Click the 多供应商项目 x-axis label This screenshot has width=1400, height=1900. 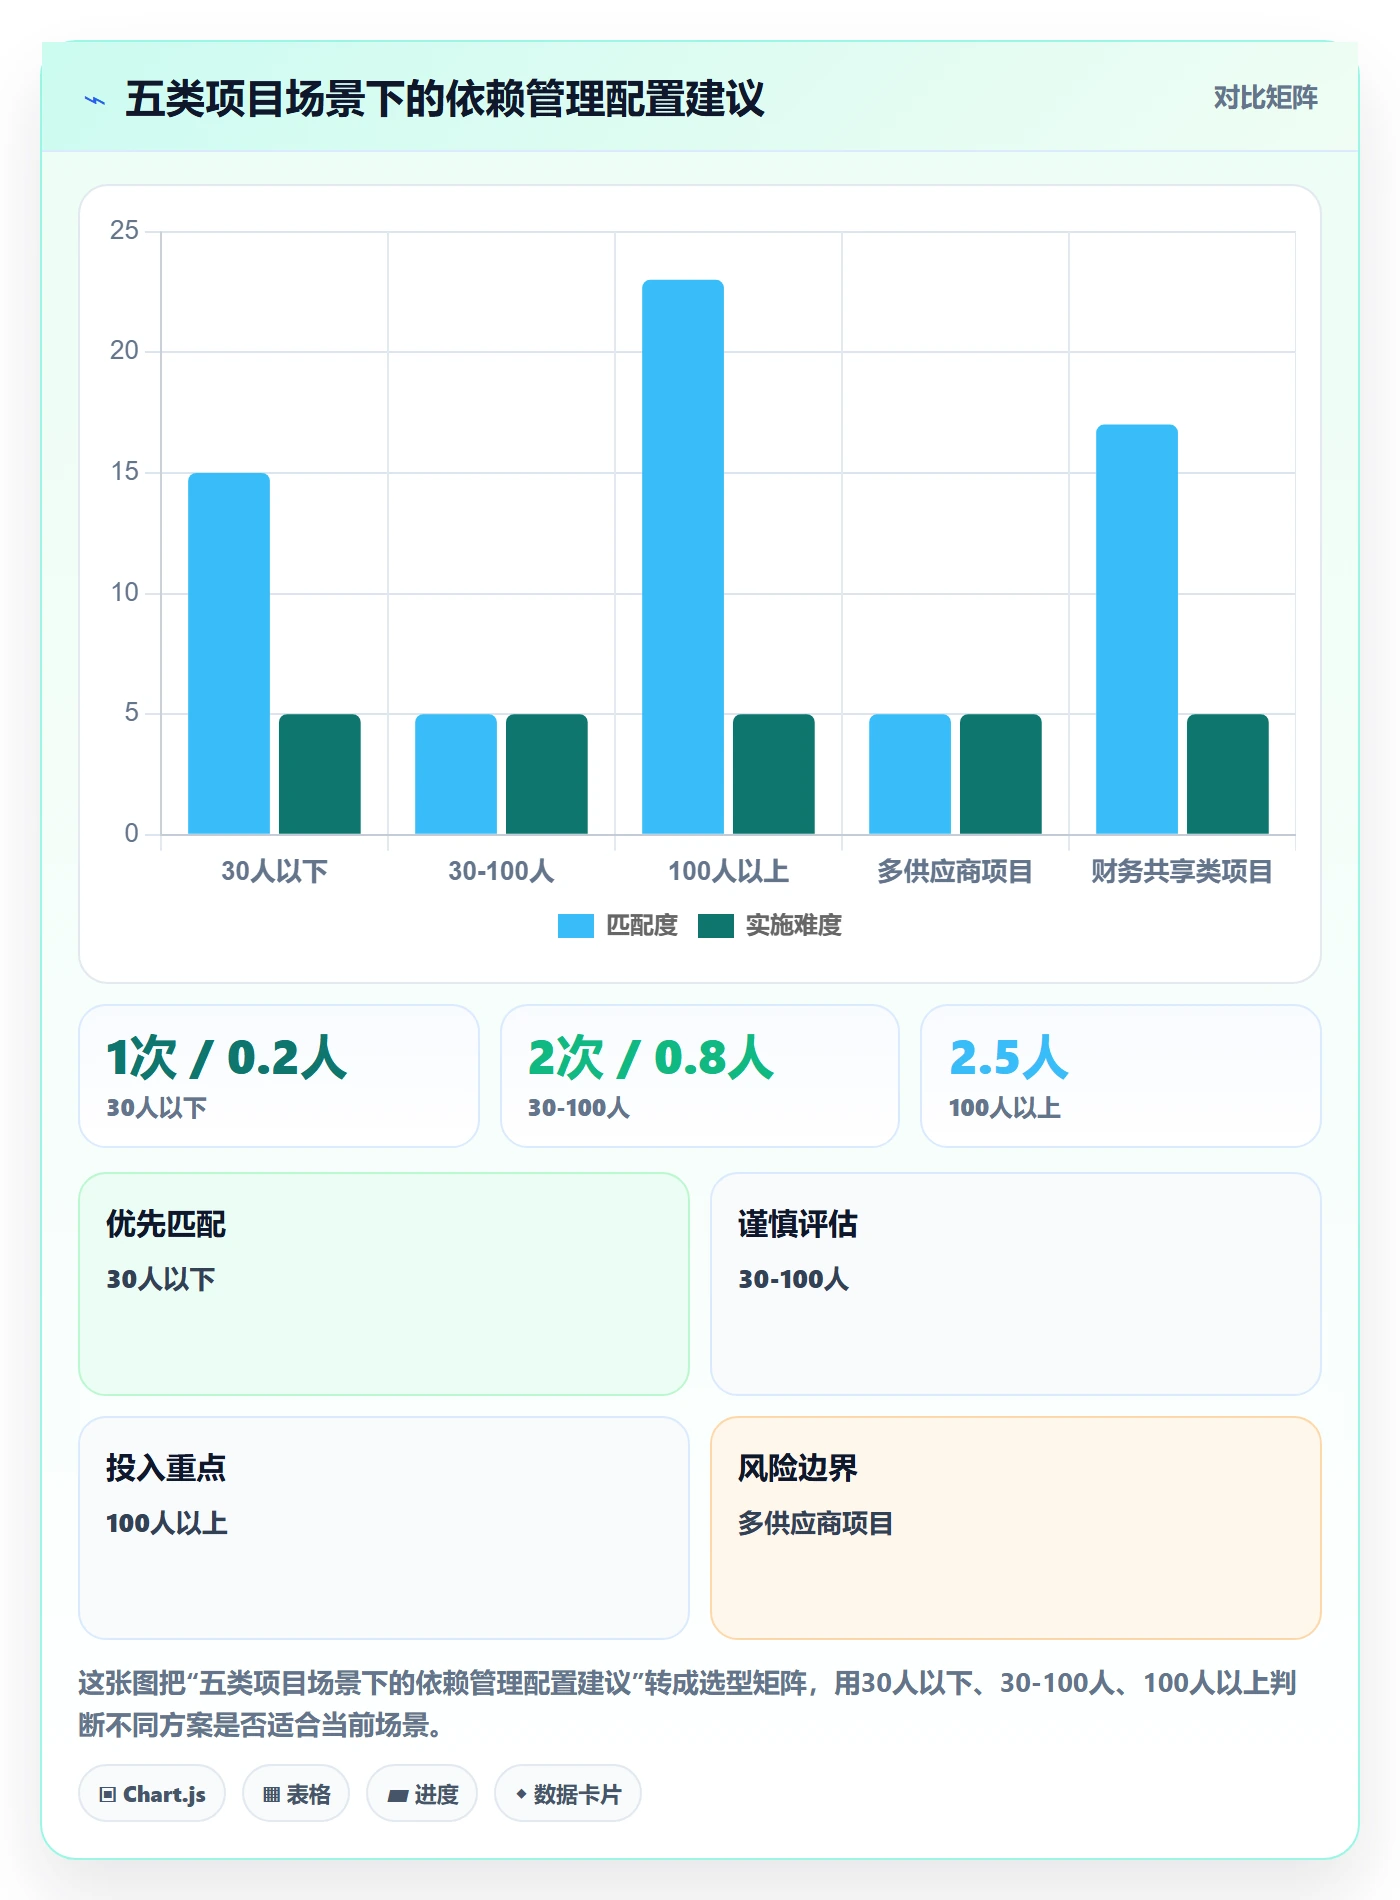coord(955,871)
